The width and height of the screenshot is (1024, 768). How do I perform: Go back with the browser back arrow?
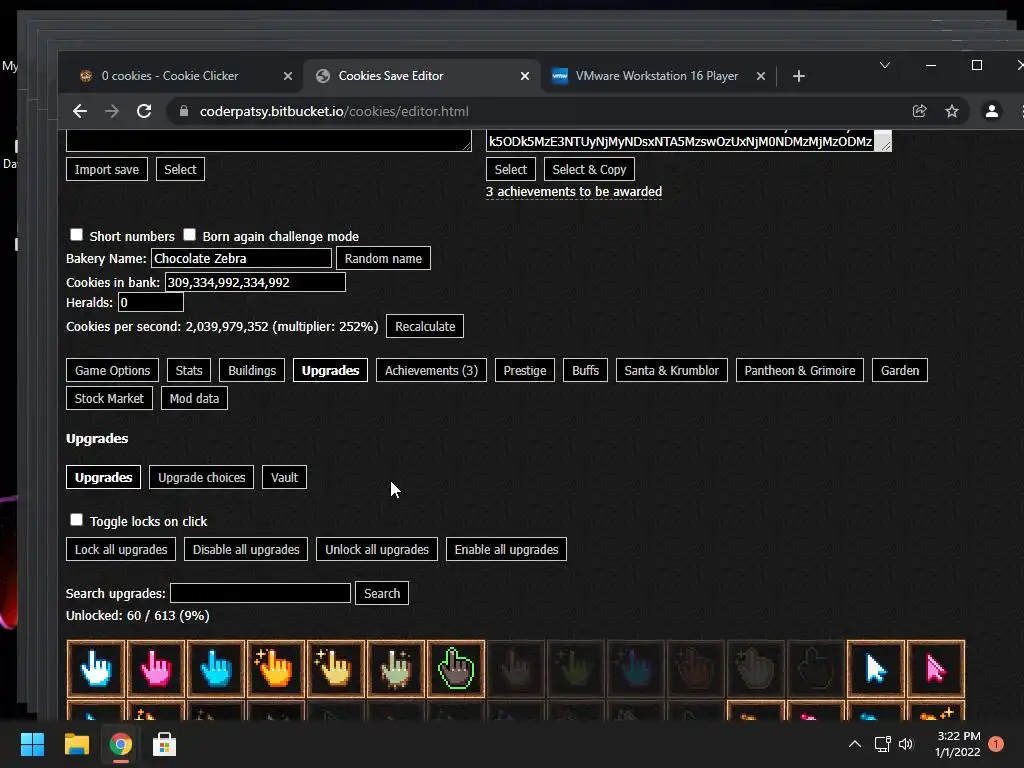pyautogui.click(x=80, y=111)
